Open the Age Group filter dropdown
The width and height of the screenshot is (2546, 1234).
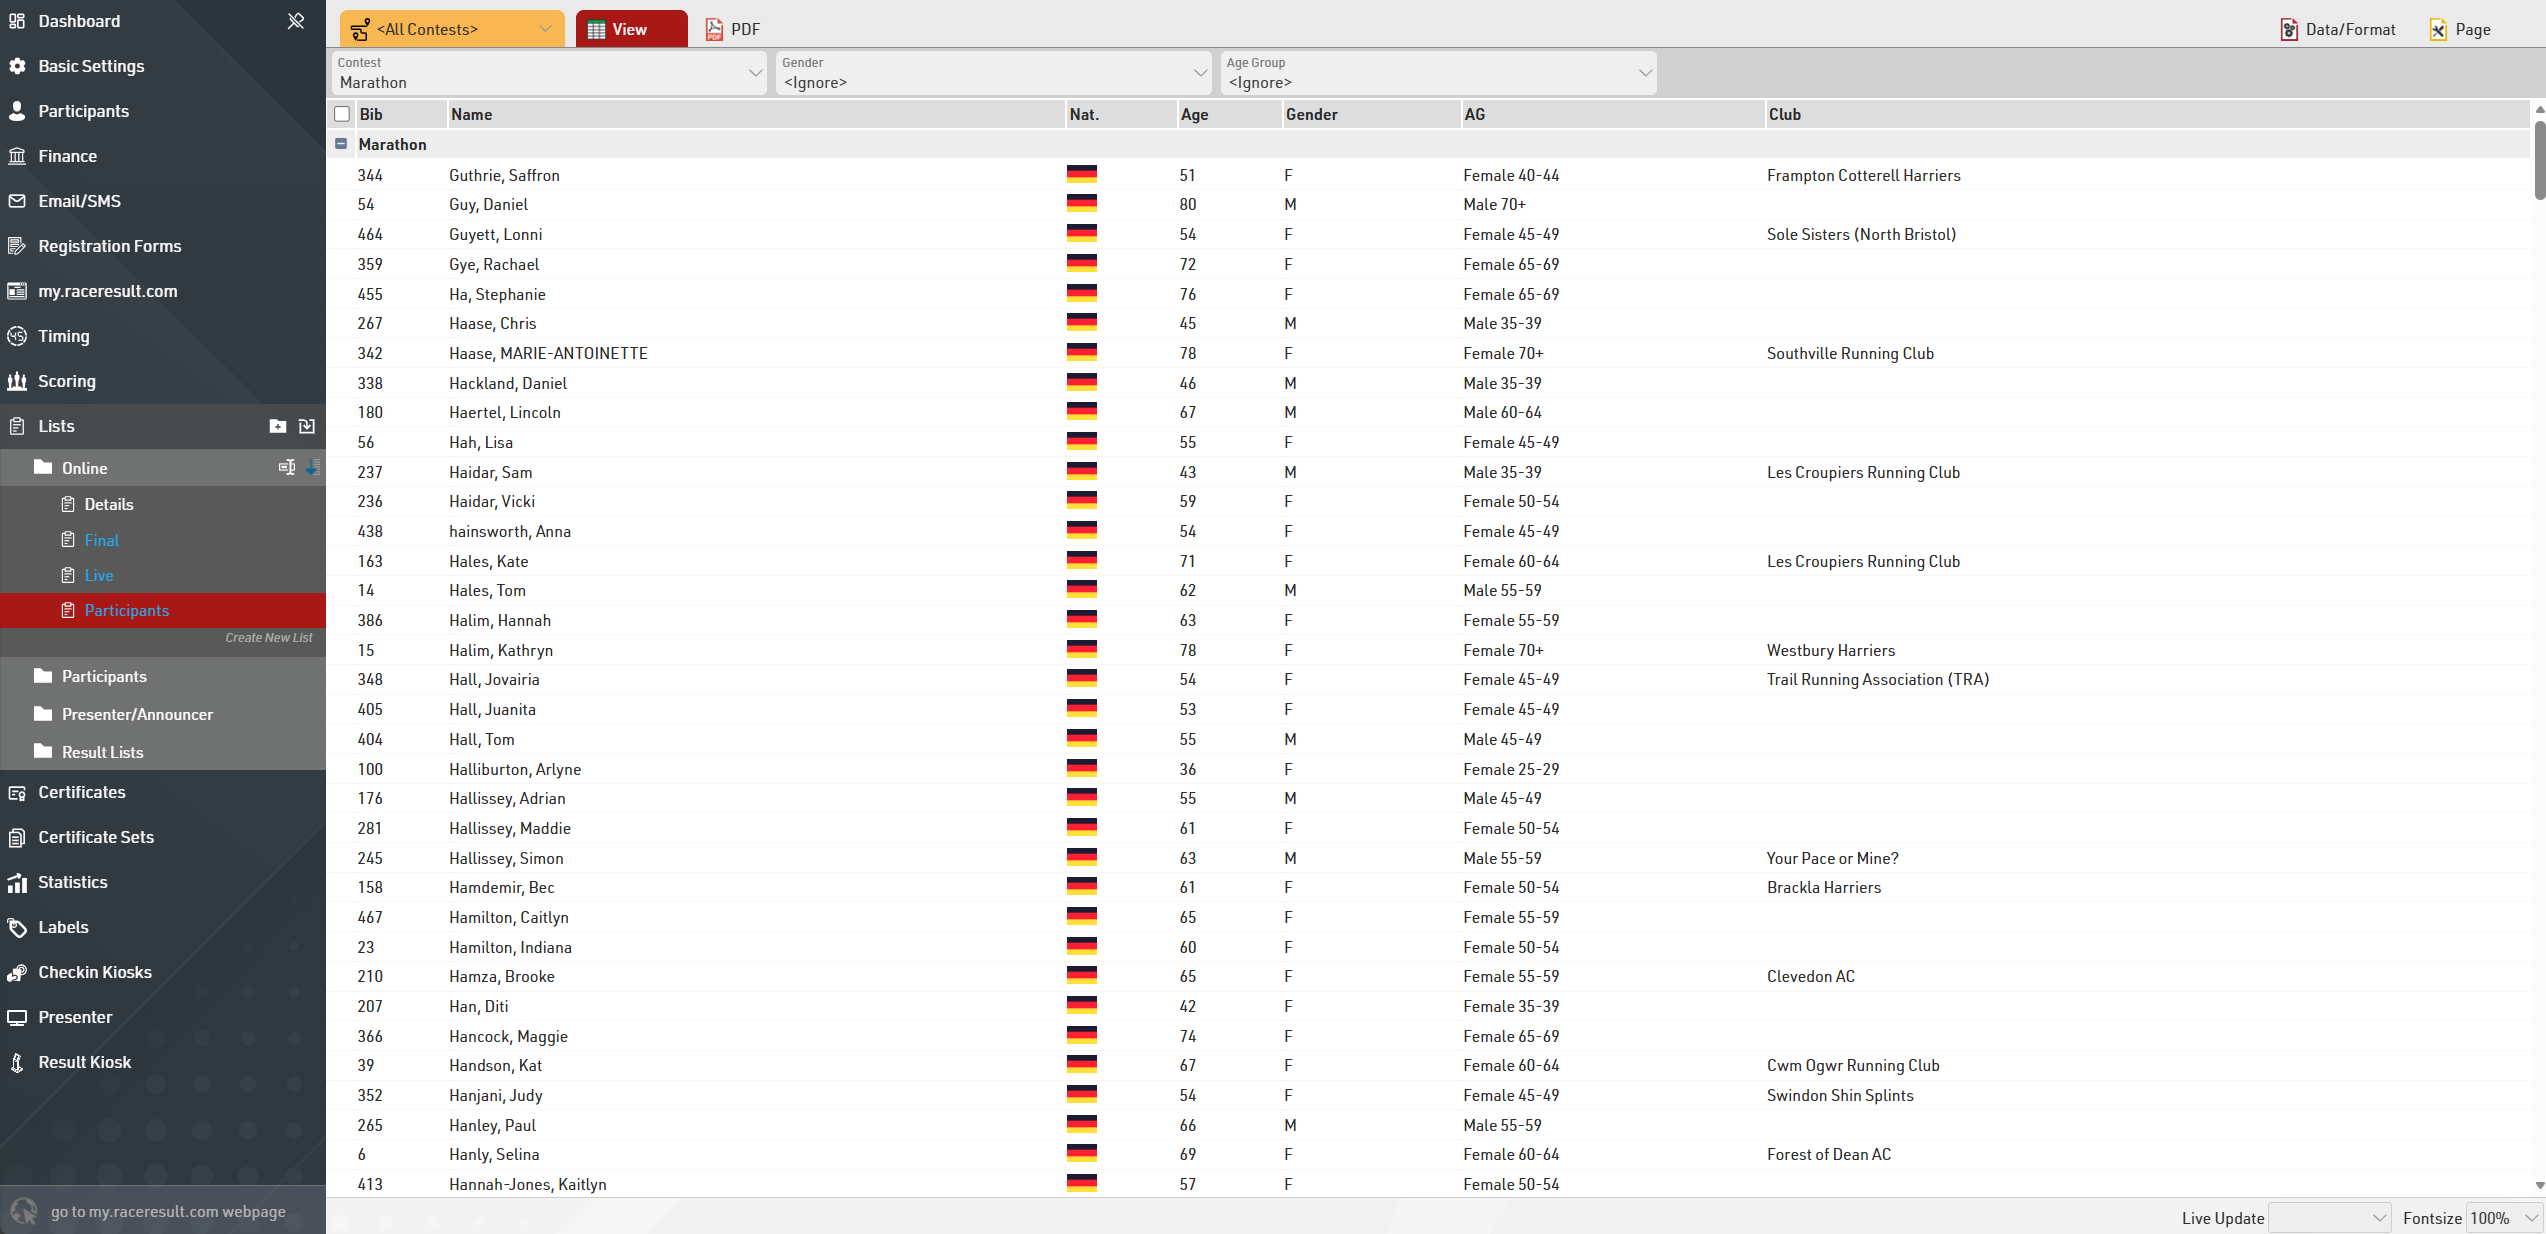click(1438, 73)
